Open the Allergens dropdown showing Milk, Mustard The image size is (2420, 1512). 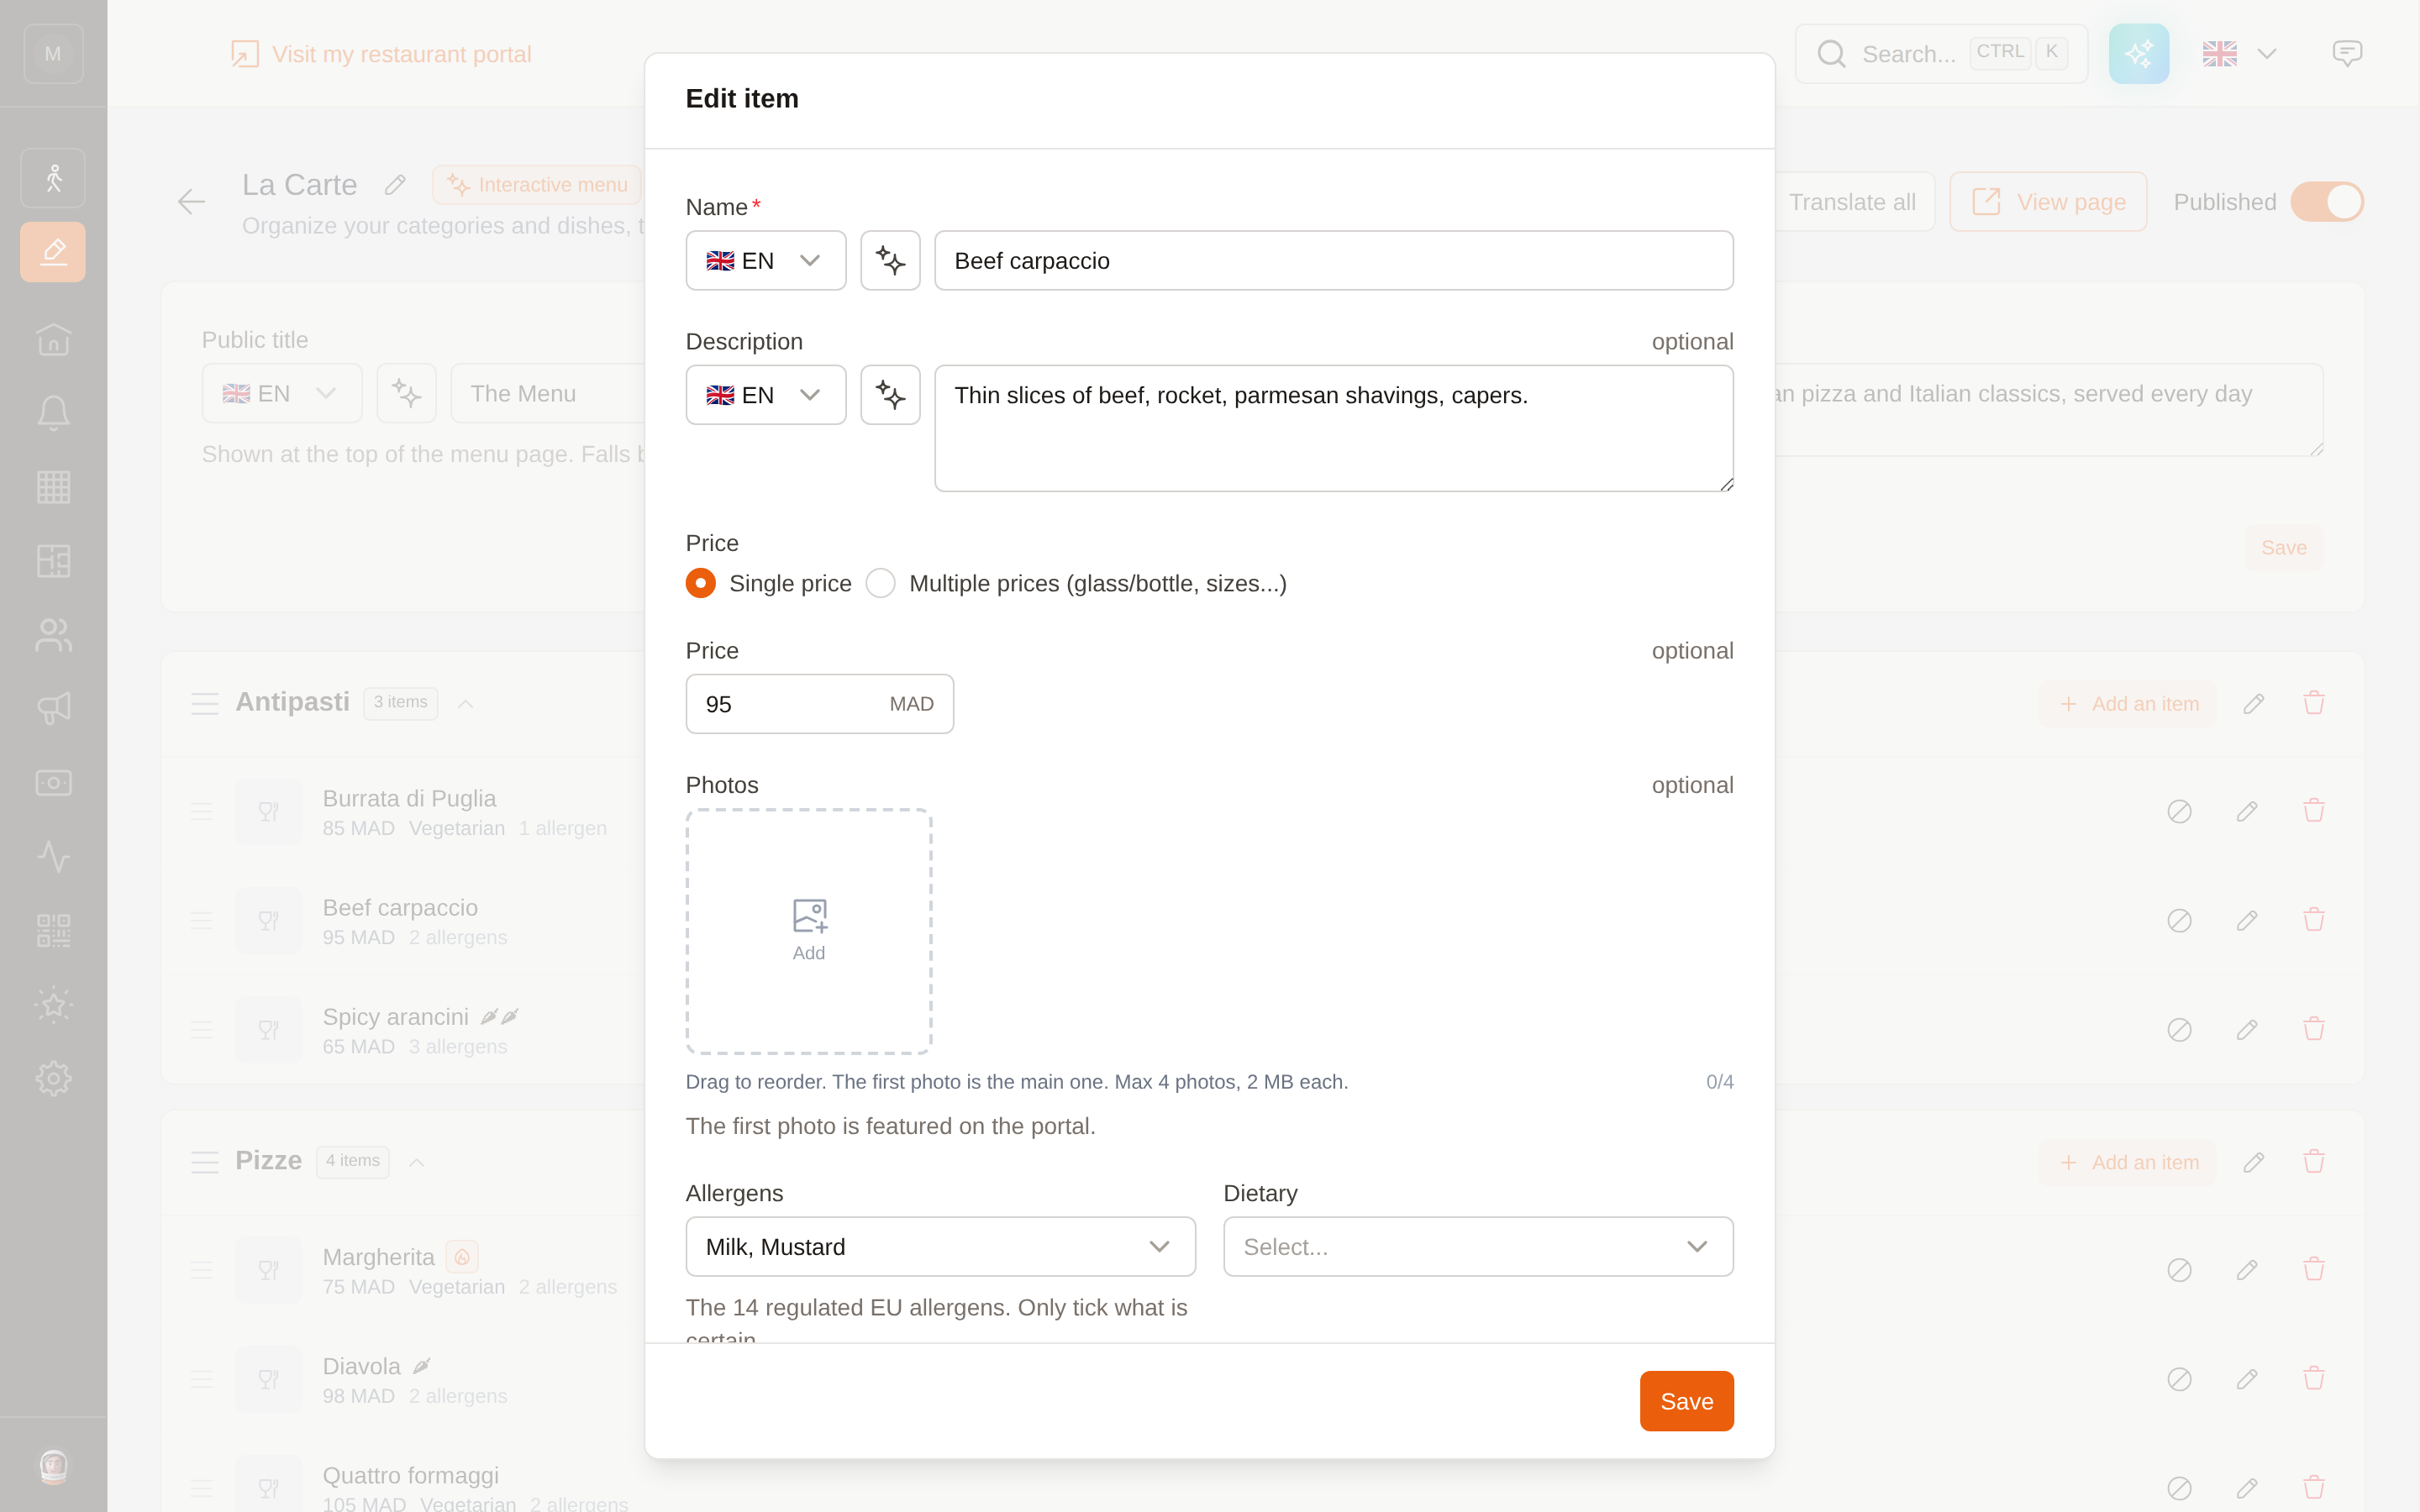point(940,1247)
